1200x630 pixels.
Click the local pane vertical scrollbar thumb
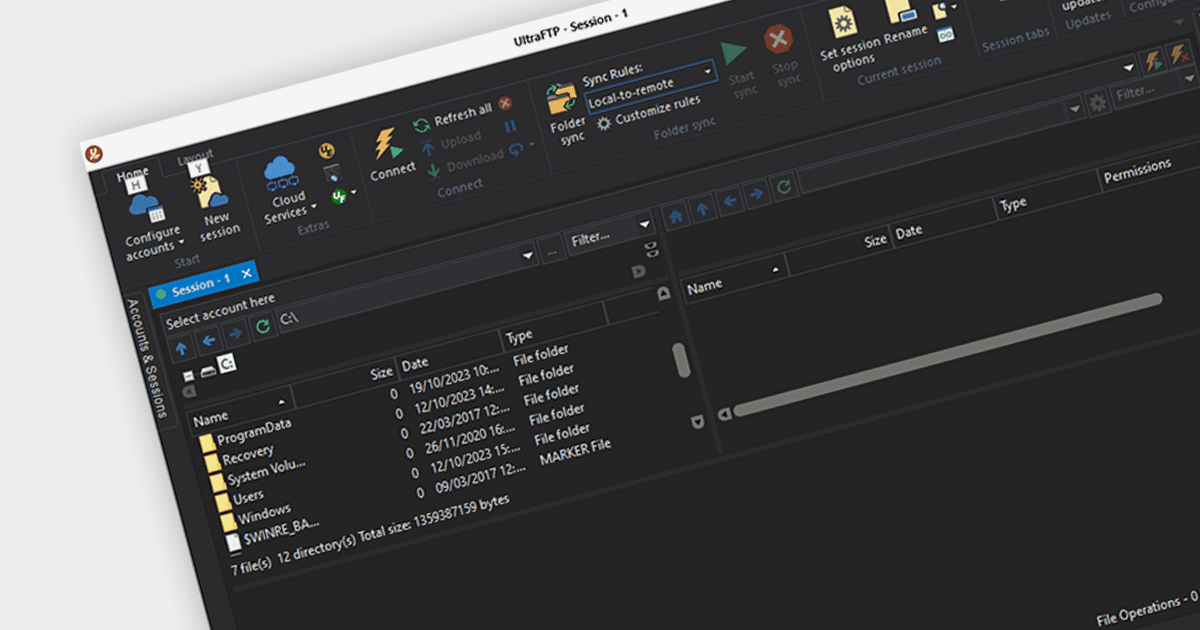[x=681, y=361]
